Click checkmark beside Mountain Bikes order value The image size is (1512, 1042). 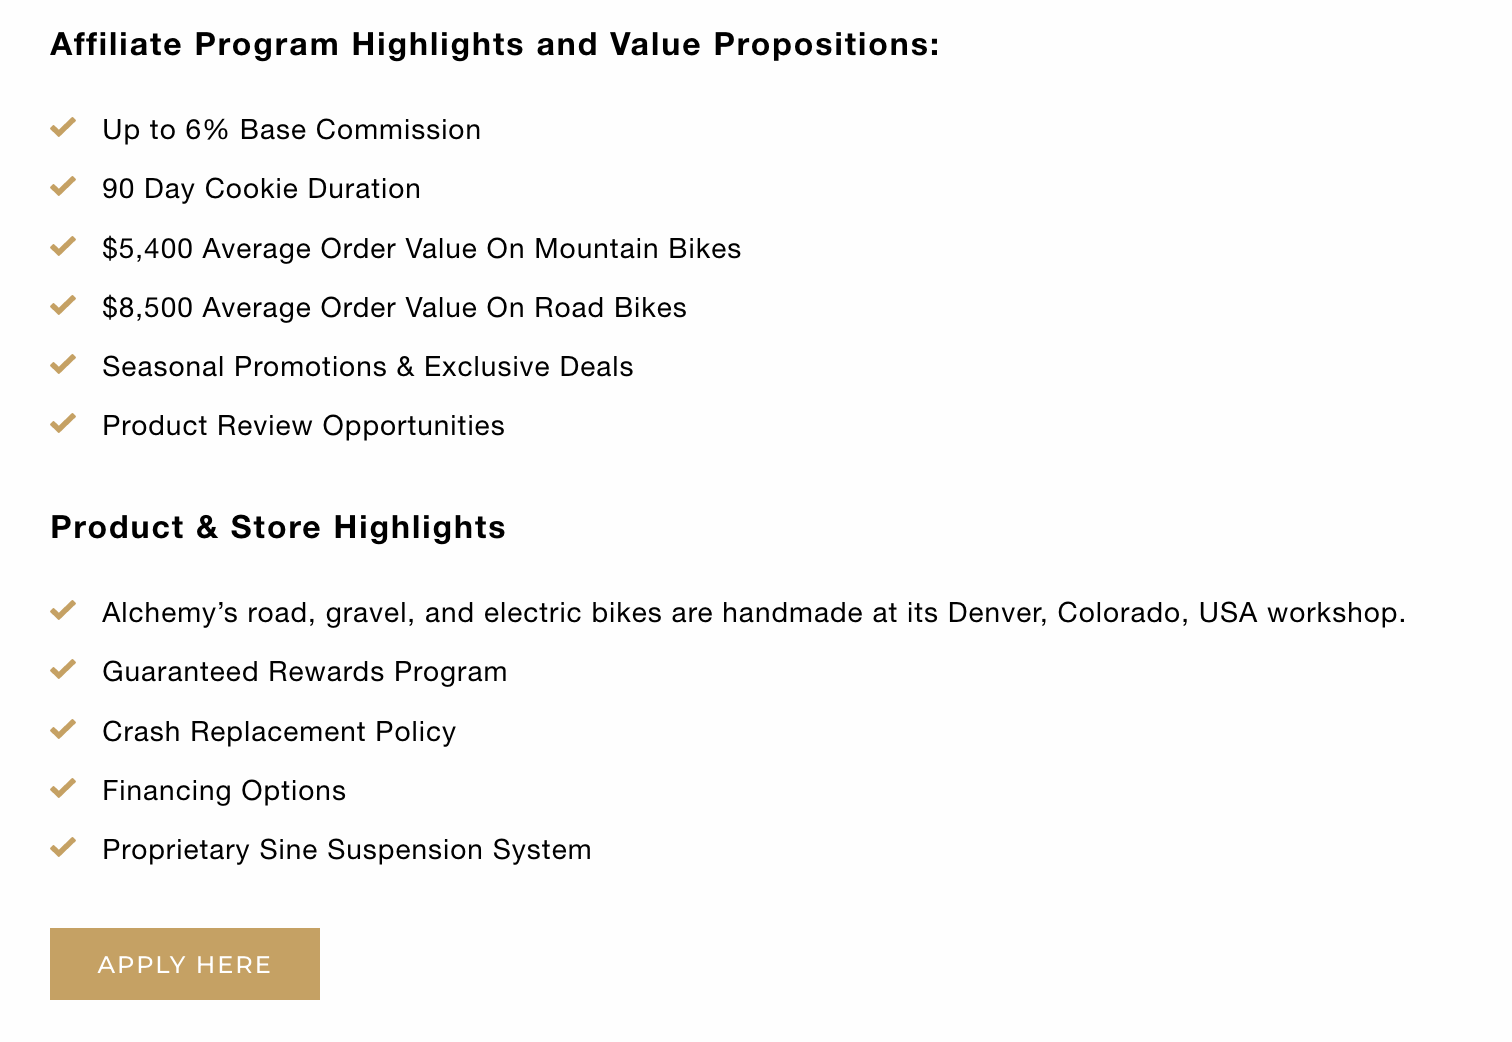(x=63, y=246)
